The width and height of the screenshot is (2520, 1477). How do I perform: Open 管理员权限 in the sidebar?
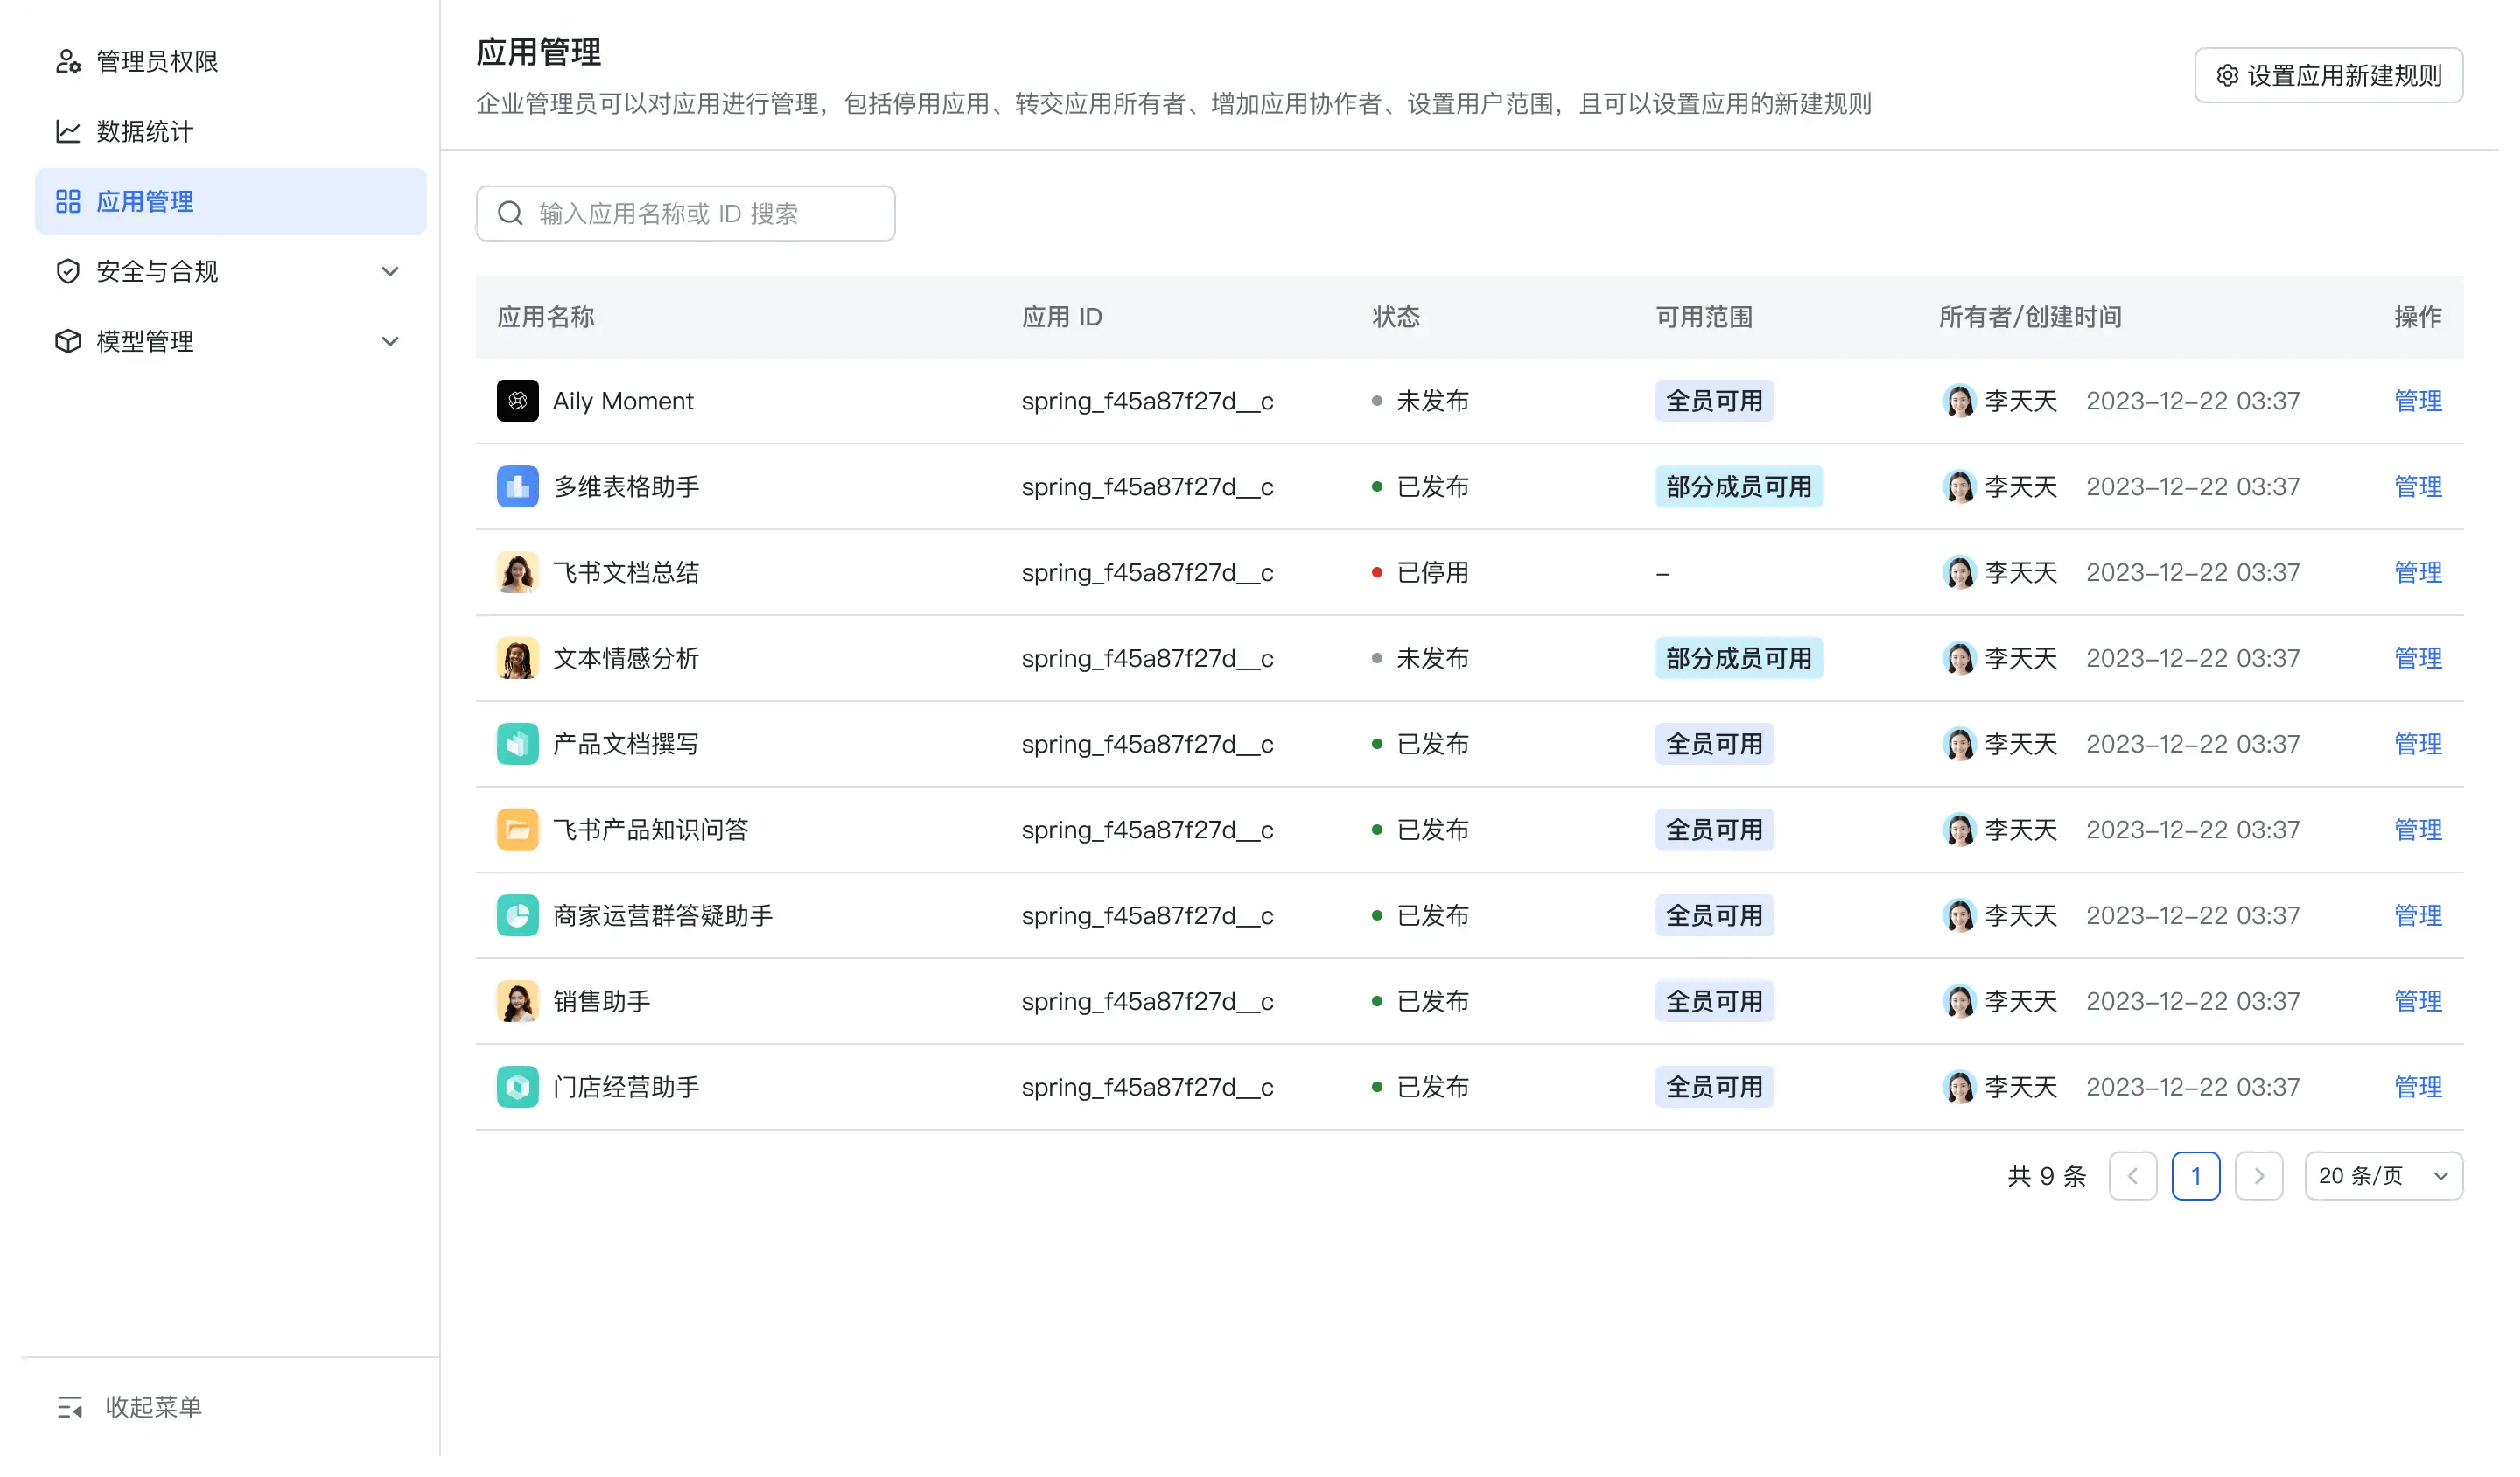click(234, 62)
